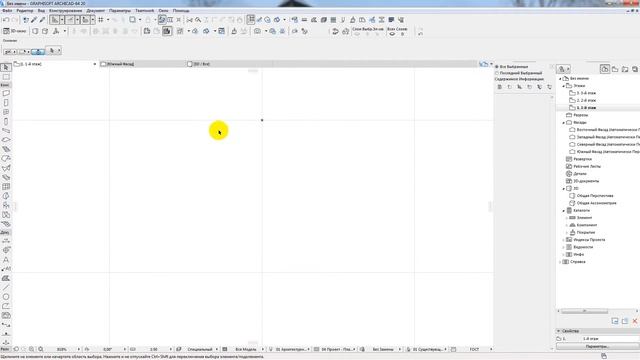Collapse the 3D node in Navigator

pos(564,189)
